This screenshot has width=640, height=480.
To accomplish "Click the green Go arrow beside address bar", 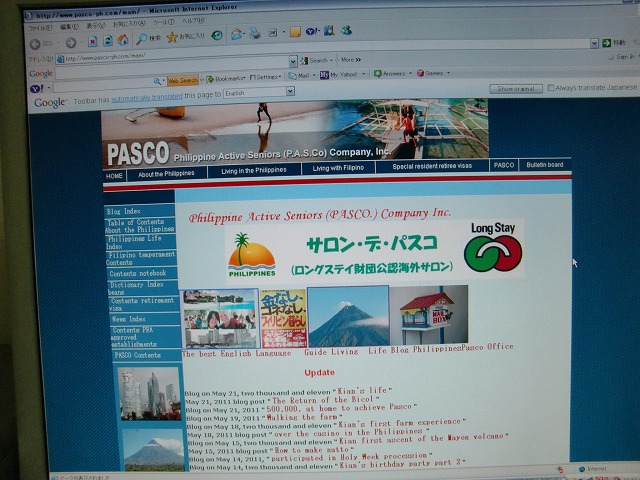I will pos(606,42).
